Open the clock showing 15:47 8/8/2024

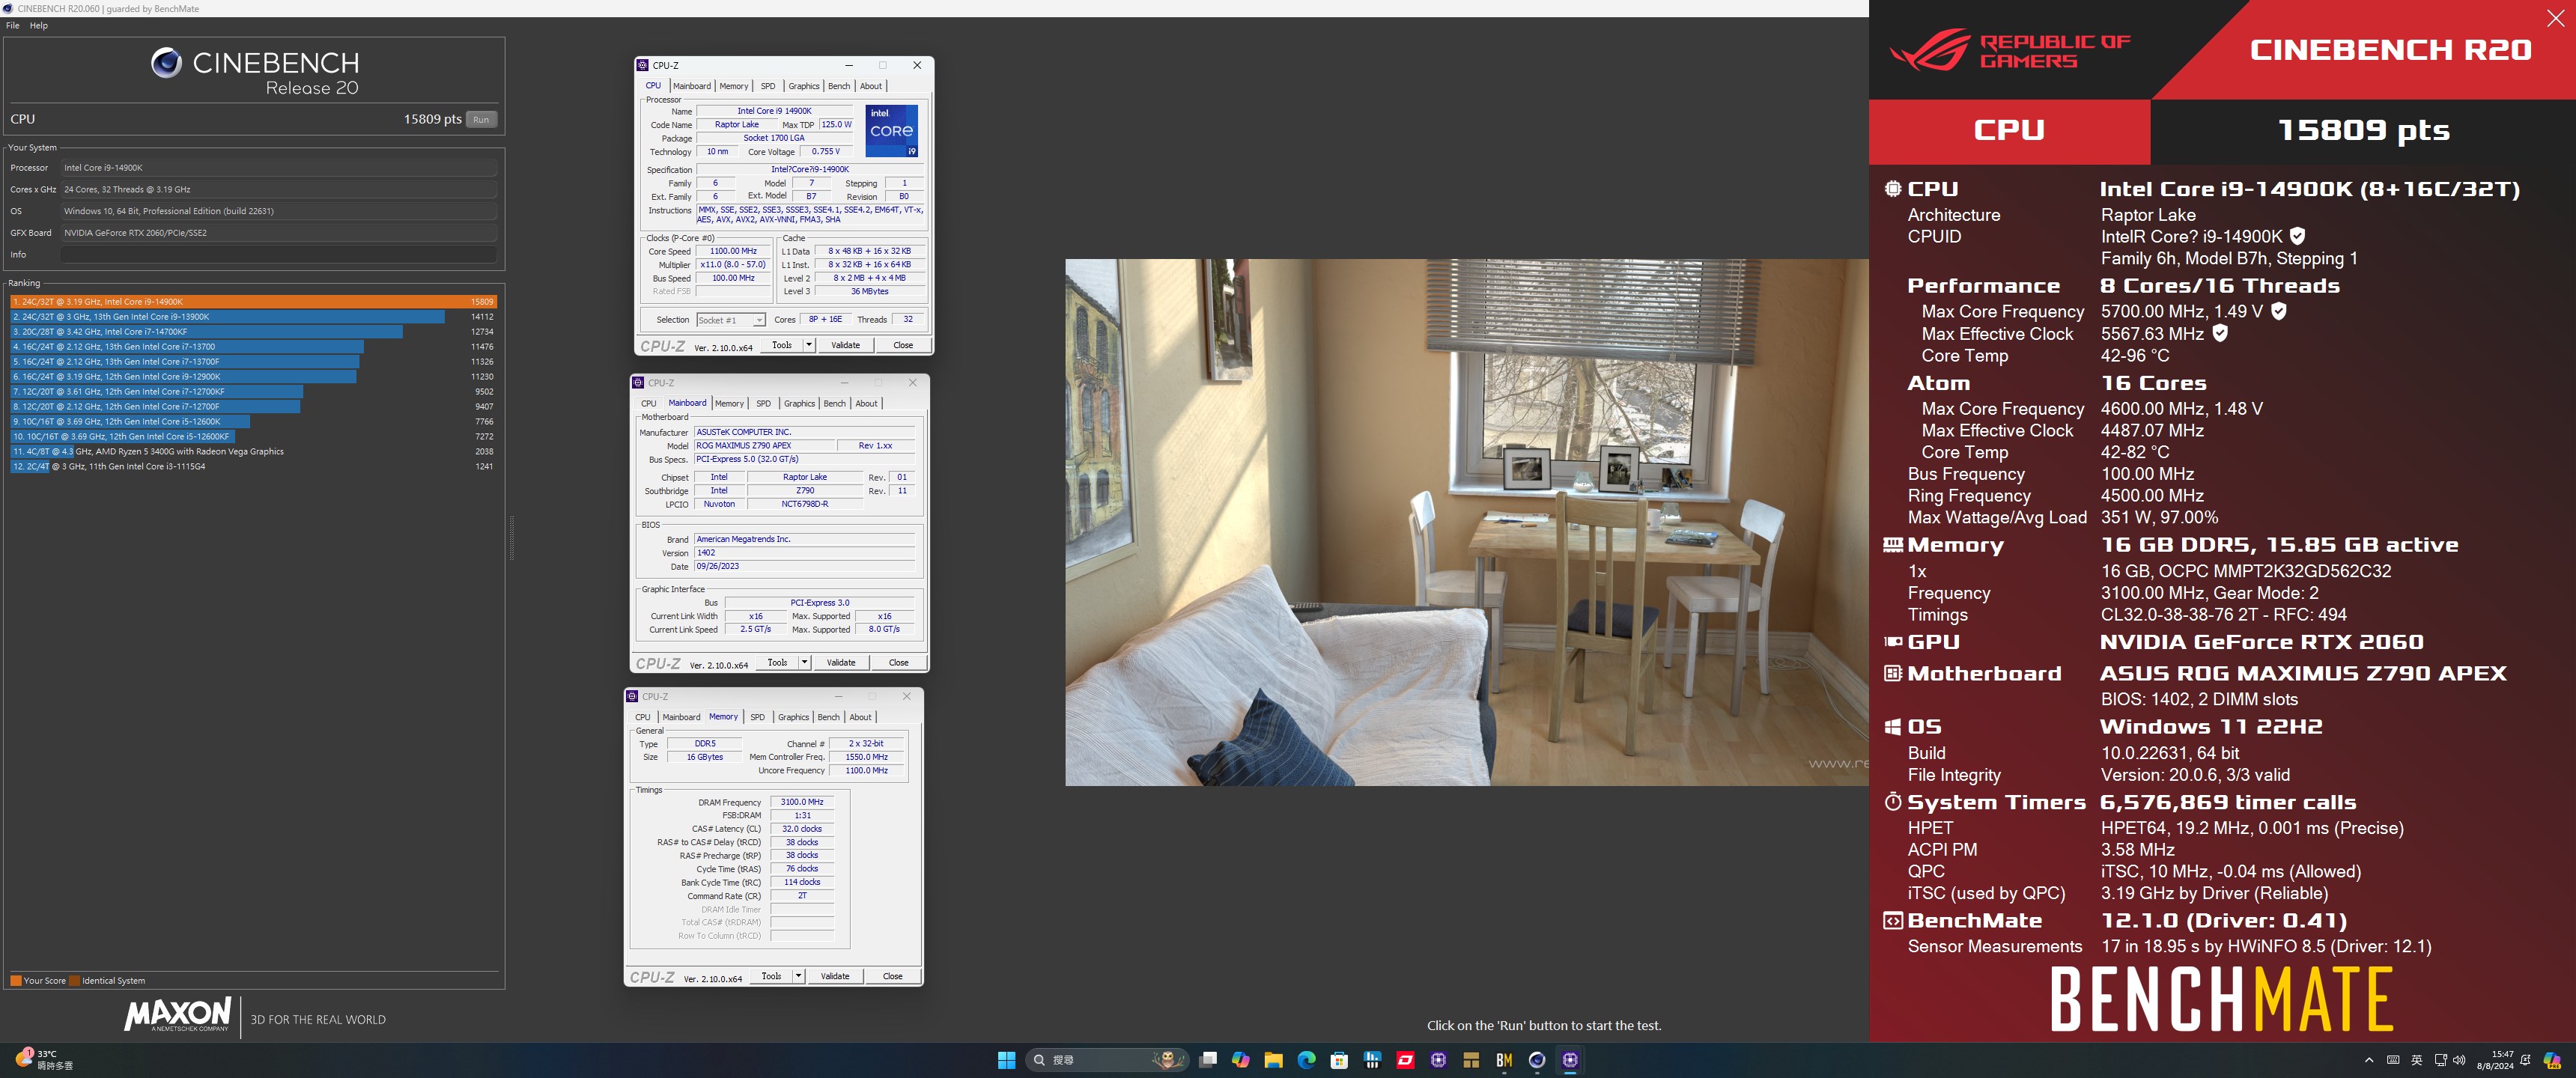click(2494, 1060)
